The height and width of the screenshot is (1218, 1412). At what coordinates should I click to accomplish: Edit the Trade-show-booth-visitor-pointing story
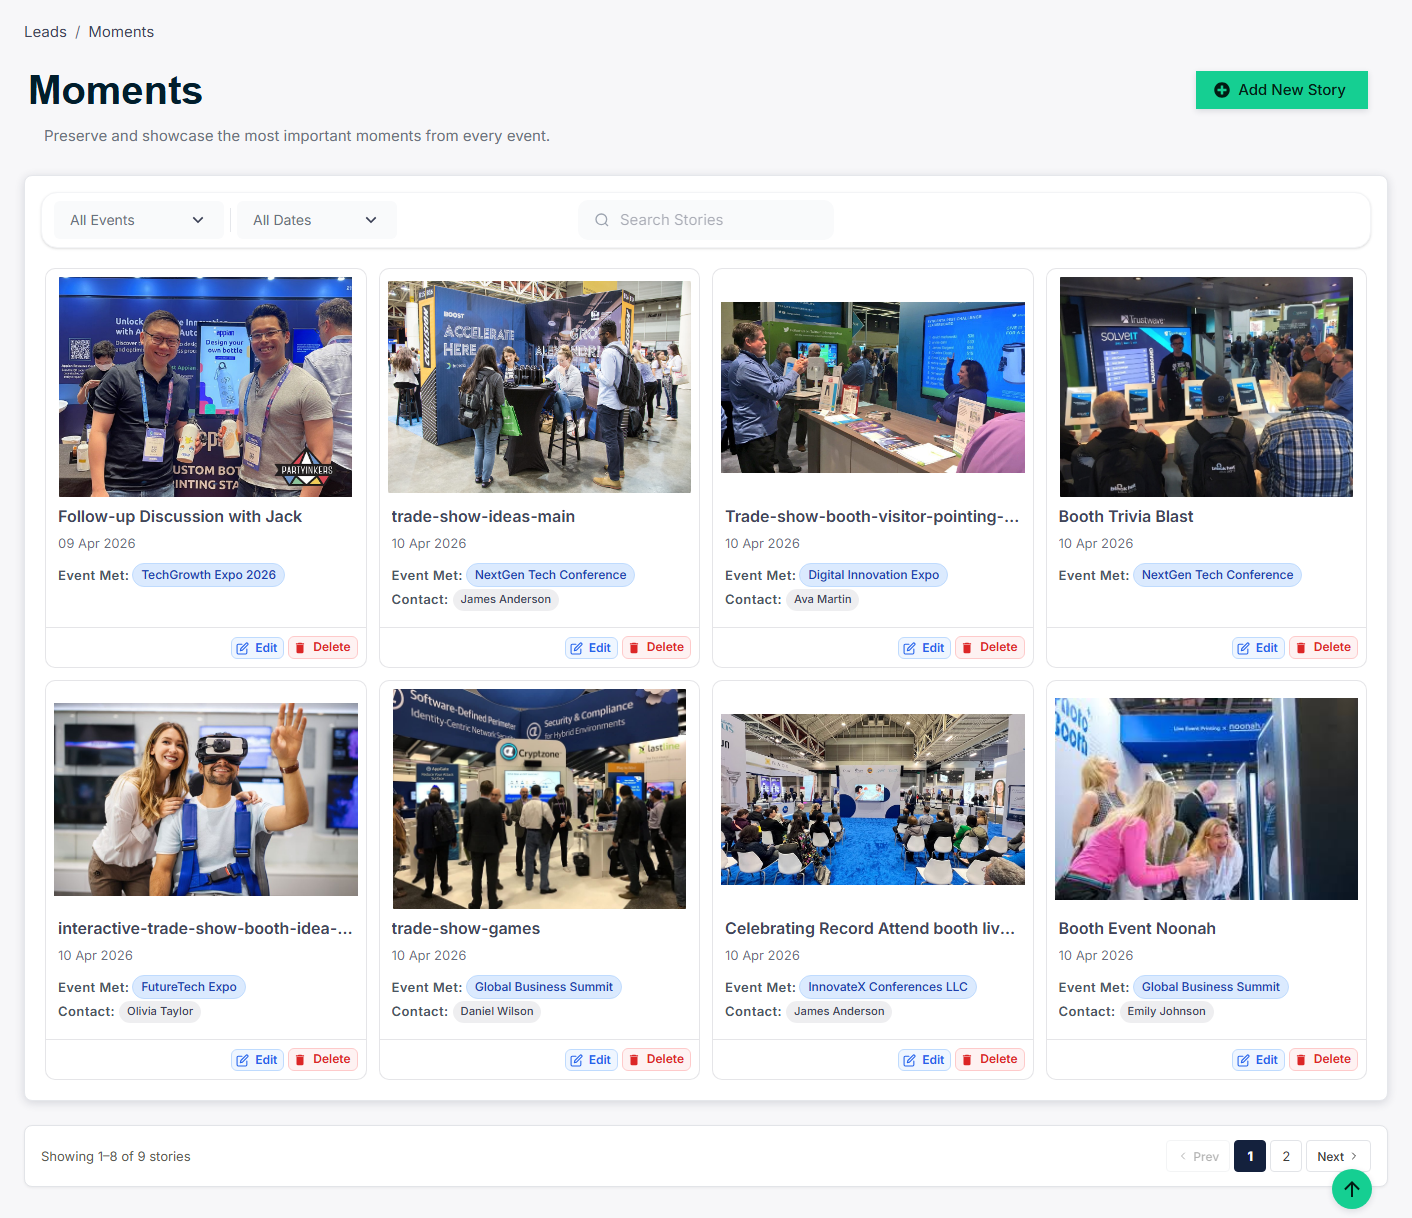coord(924,648)
